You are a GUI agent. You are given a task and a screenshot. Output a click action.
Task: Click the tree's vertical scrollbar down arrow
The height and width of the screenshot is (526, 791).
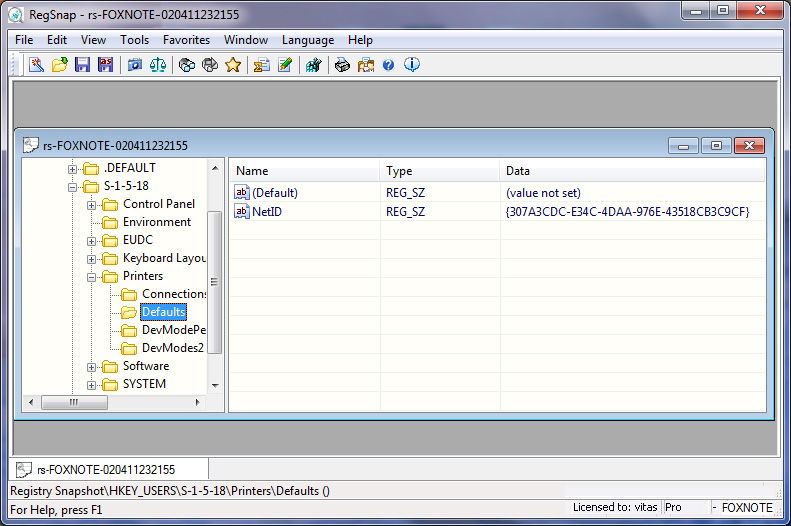point(215,385)
